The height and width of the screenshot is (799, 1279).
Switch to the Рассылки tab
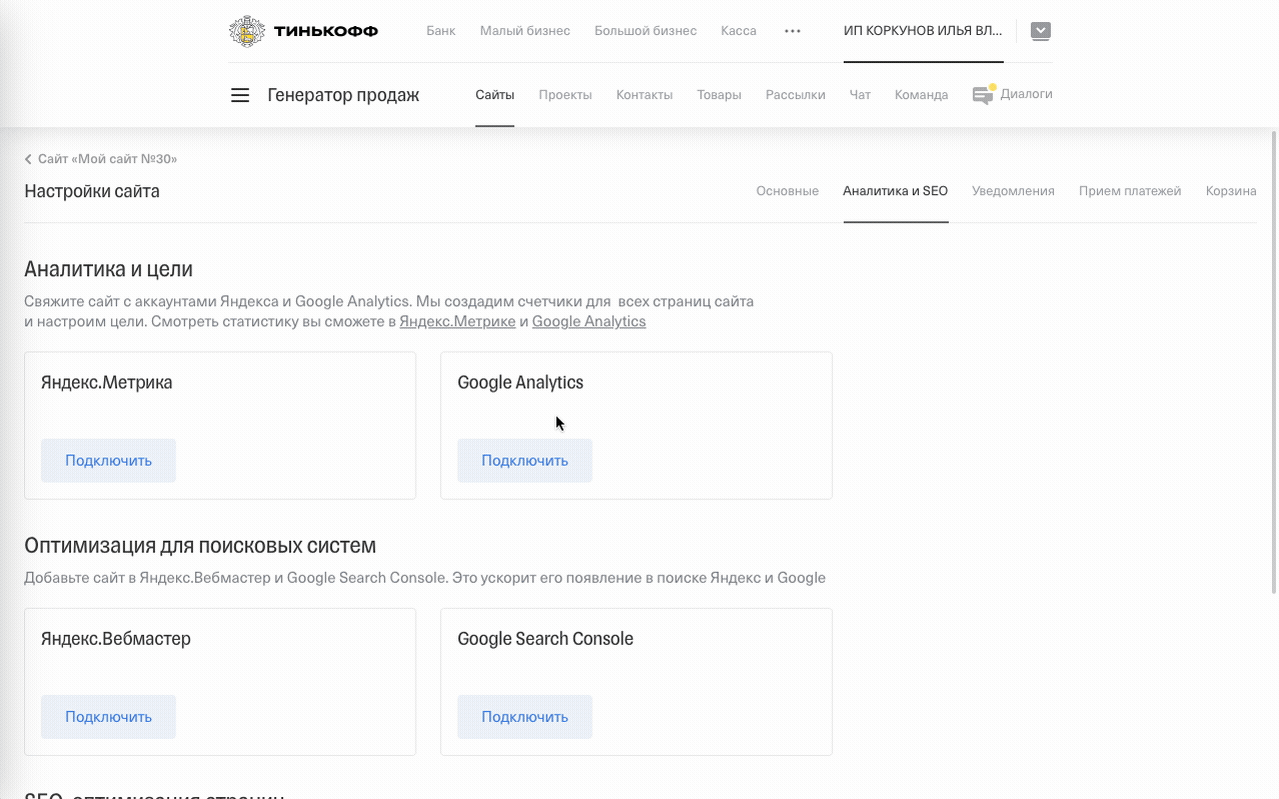pos(796,95)
